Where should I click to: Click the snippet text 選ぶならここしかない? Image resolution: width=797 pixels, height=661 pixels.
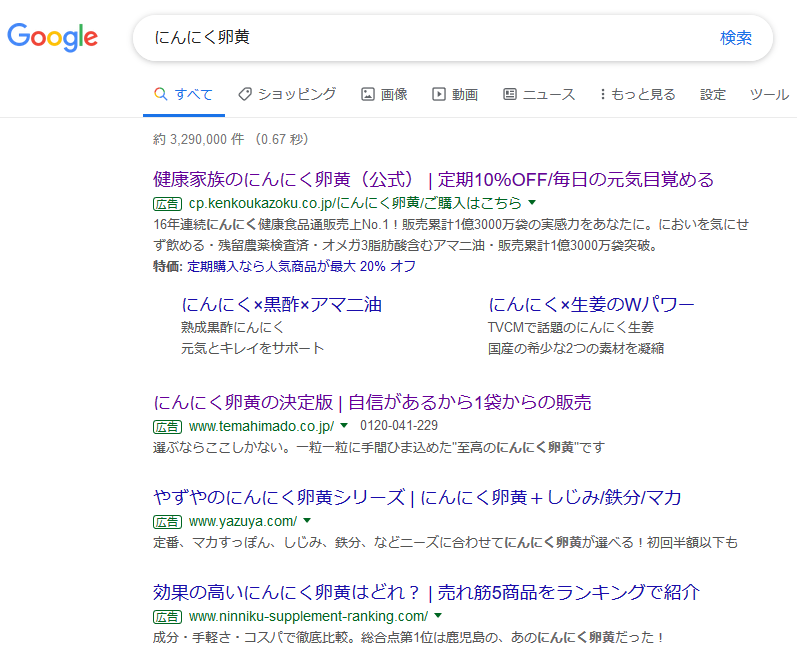tap(222, 447)
